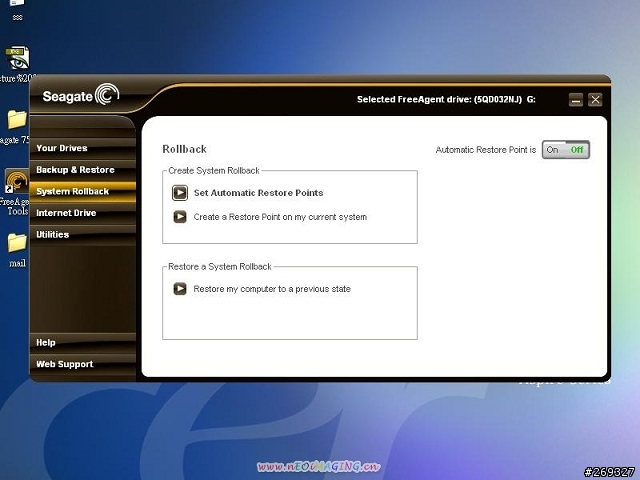Screen dimensions: 640x480
Task: Click arrow icon beside Create a Restore Point
Action: click(180, 217)
